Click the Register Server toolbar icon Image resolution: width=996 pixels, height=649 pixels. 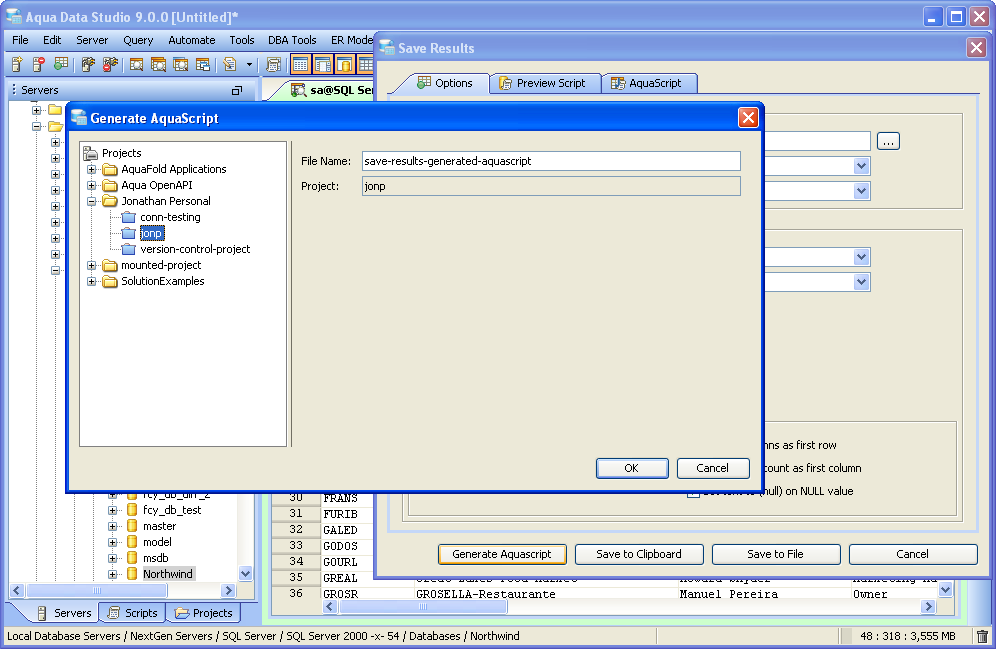17,64
